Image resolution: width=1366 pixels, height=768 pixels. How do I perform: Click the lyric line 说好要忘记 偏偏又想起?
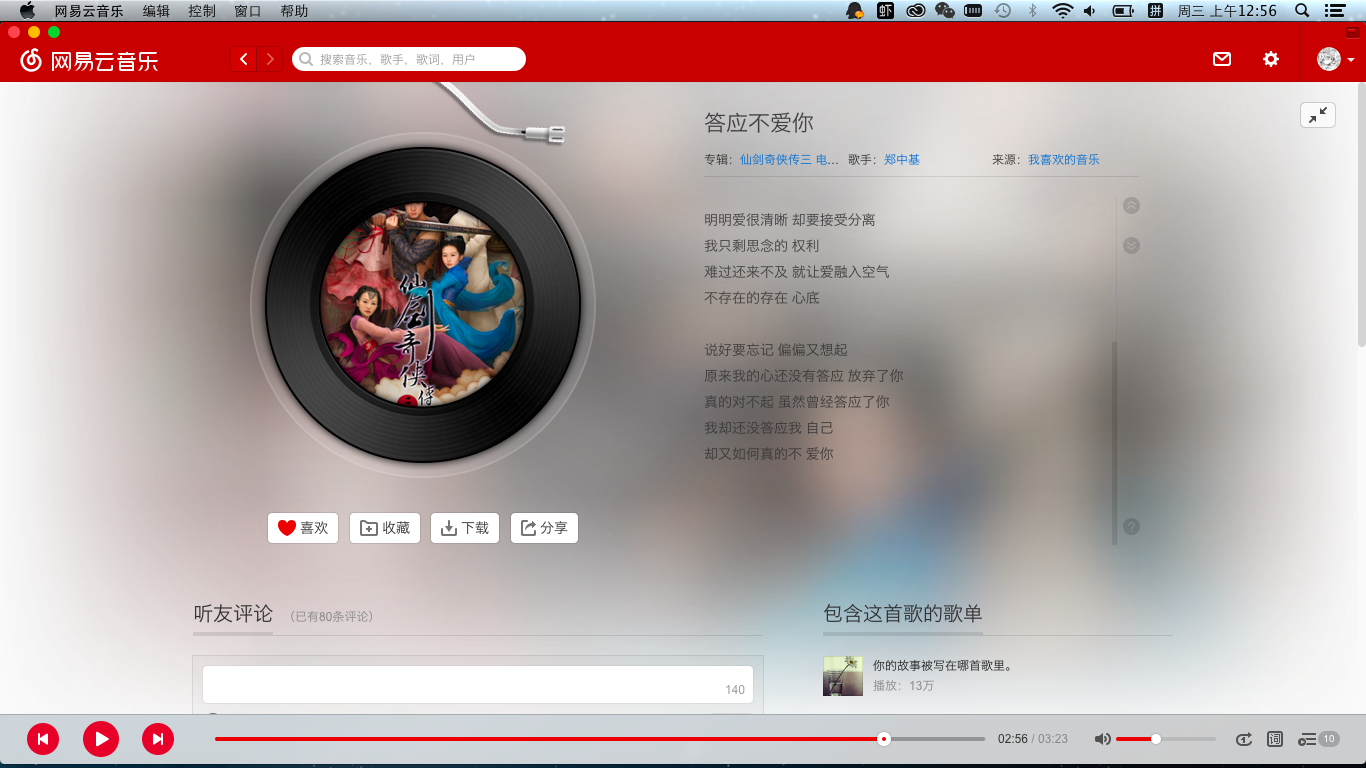click(775, 350)
